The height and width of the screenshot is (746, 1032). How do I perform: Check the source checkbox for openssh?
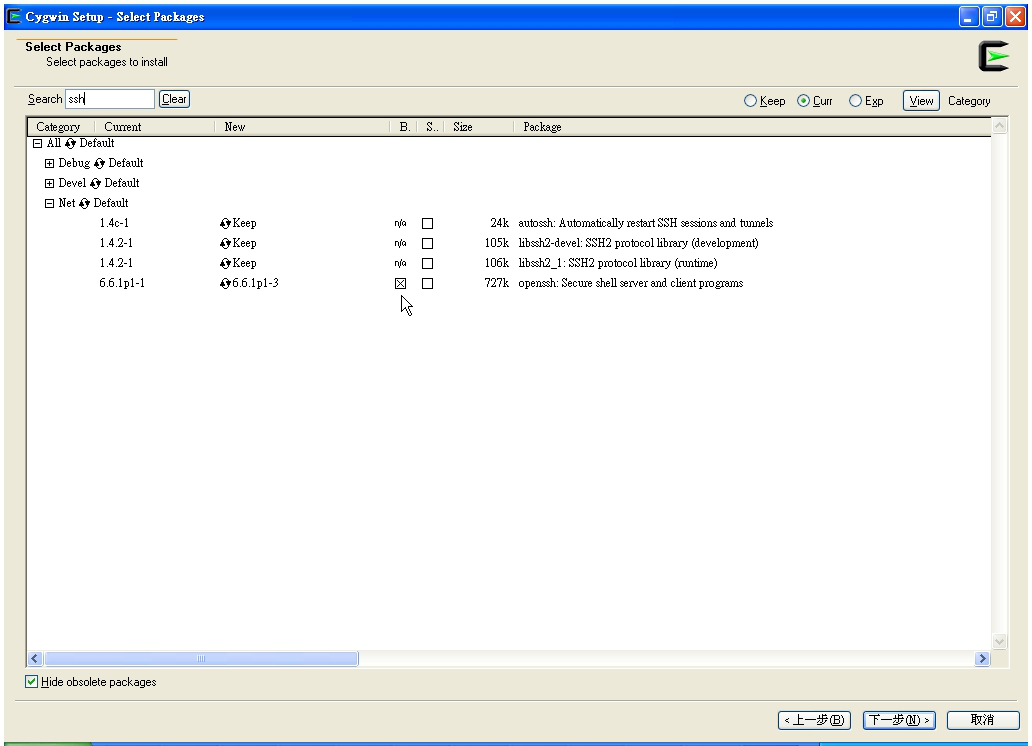click(x=428, y=284)
